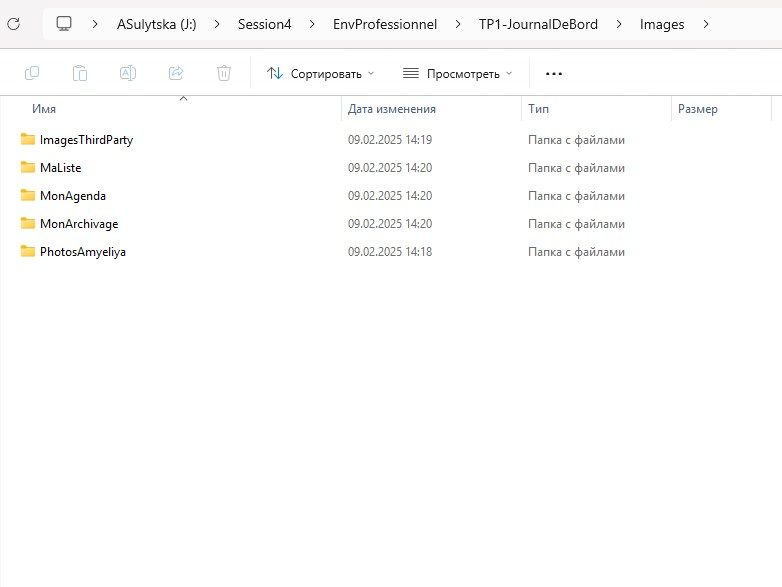Click the Paste clipboard icon
The height and width of the screenshot is (587, 782).
80,73
